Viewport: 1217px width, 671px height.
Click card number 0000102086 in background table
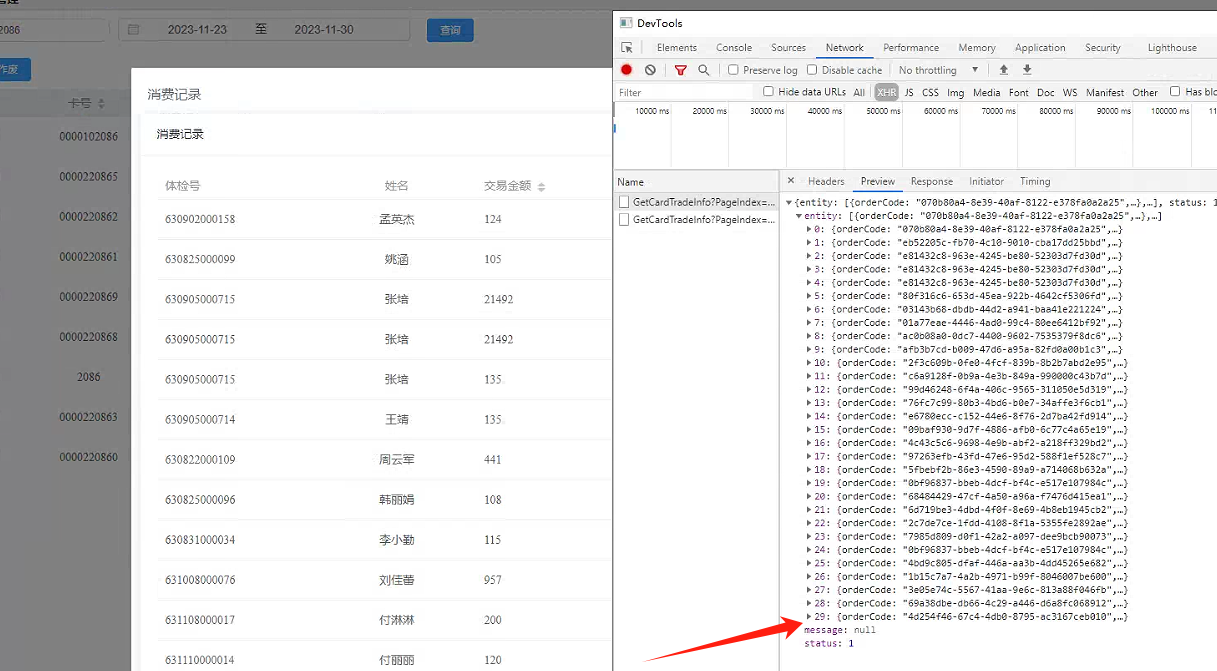[88, 137]
